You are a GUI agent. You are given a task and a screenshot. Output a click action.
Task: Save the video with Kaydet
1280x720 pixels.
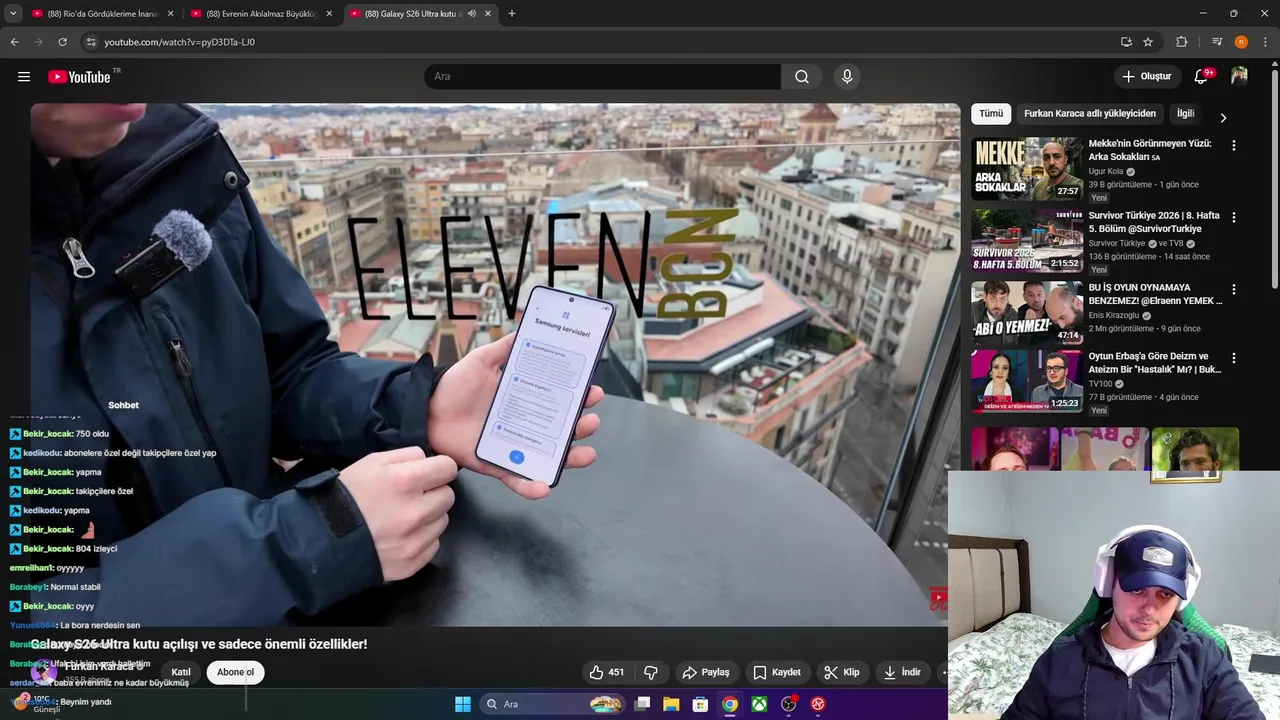[777, 672]
